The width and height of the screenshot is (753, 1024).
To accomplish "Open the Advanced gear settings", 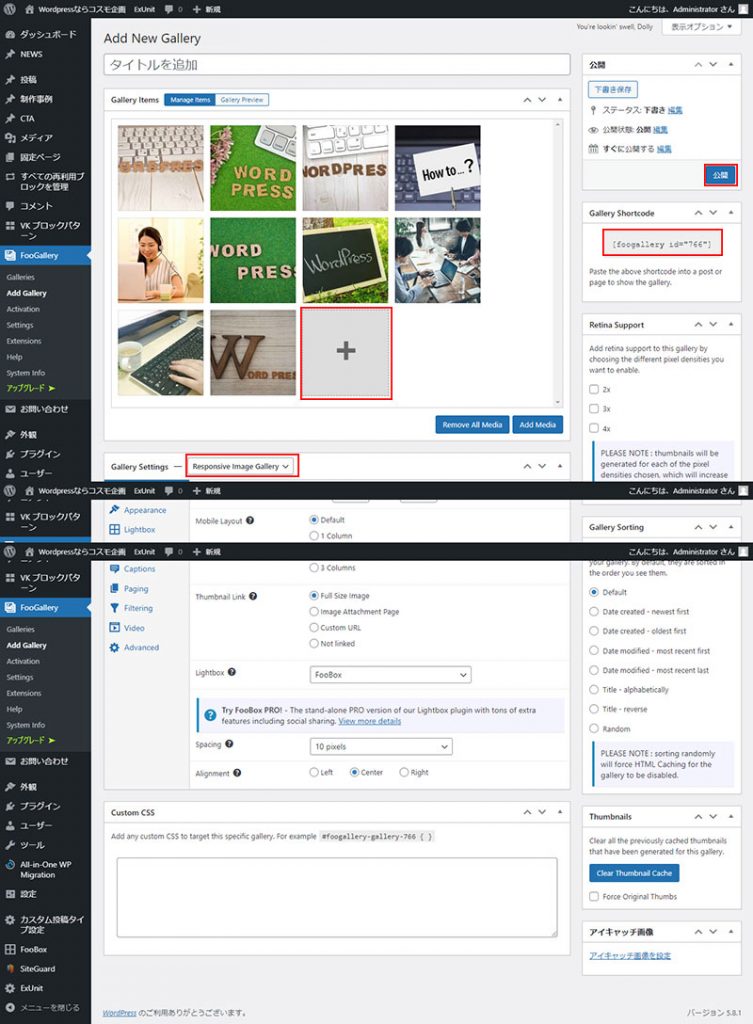I will tap(115, 647).
